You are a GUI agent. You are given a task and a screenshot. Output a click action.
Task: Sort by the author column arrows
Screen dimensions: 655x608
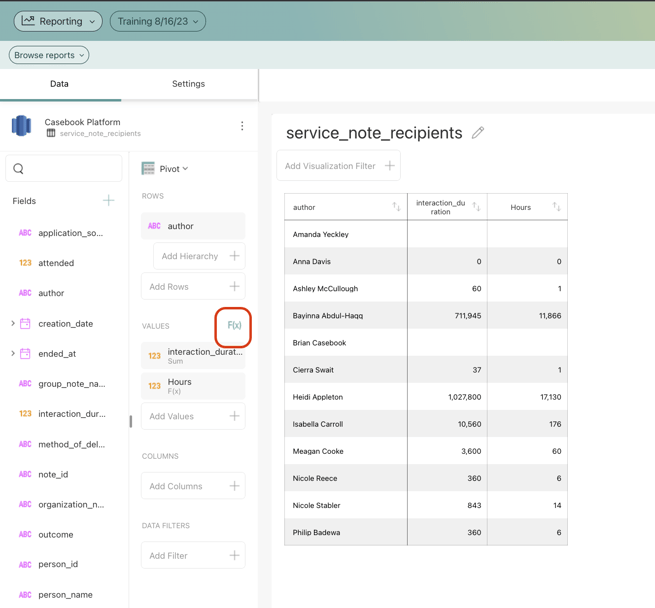(396, 207)
